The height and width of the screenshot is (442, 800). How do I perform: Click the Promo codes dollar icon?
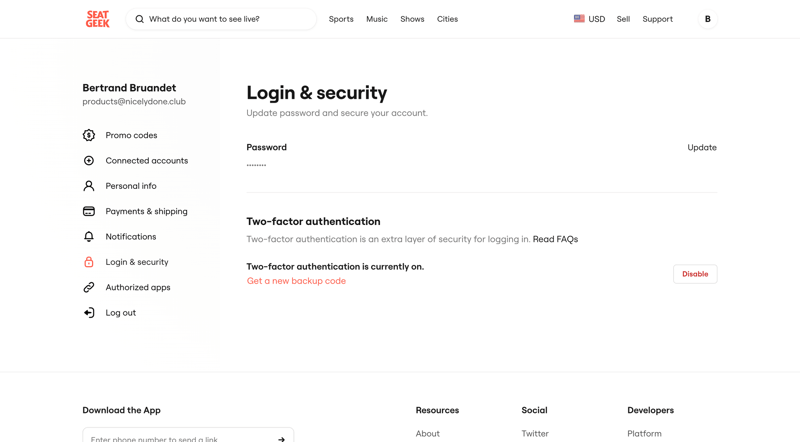[89, 135]
